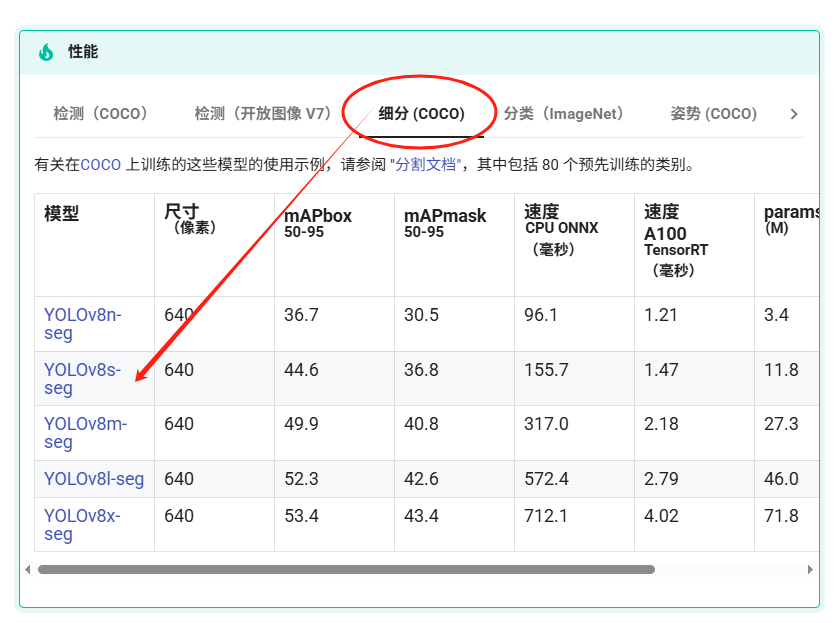Screen dimensions: 834x623
Task: Click the table scrollbar left arrow
Action: [x=28, y=569]
